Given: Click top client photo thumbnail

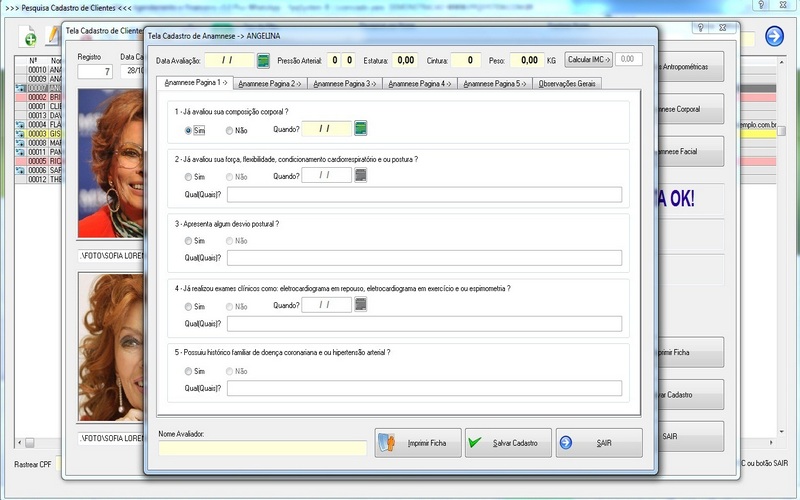Looking at the screenshot, I should pos(111,163).
